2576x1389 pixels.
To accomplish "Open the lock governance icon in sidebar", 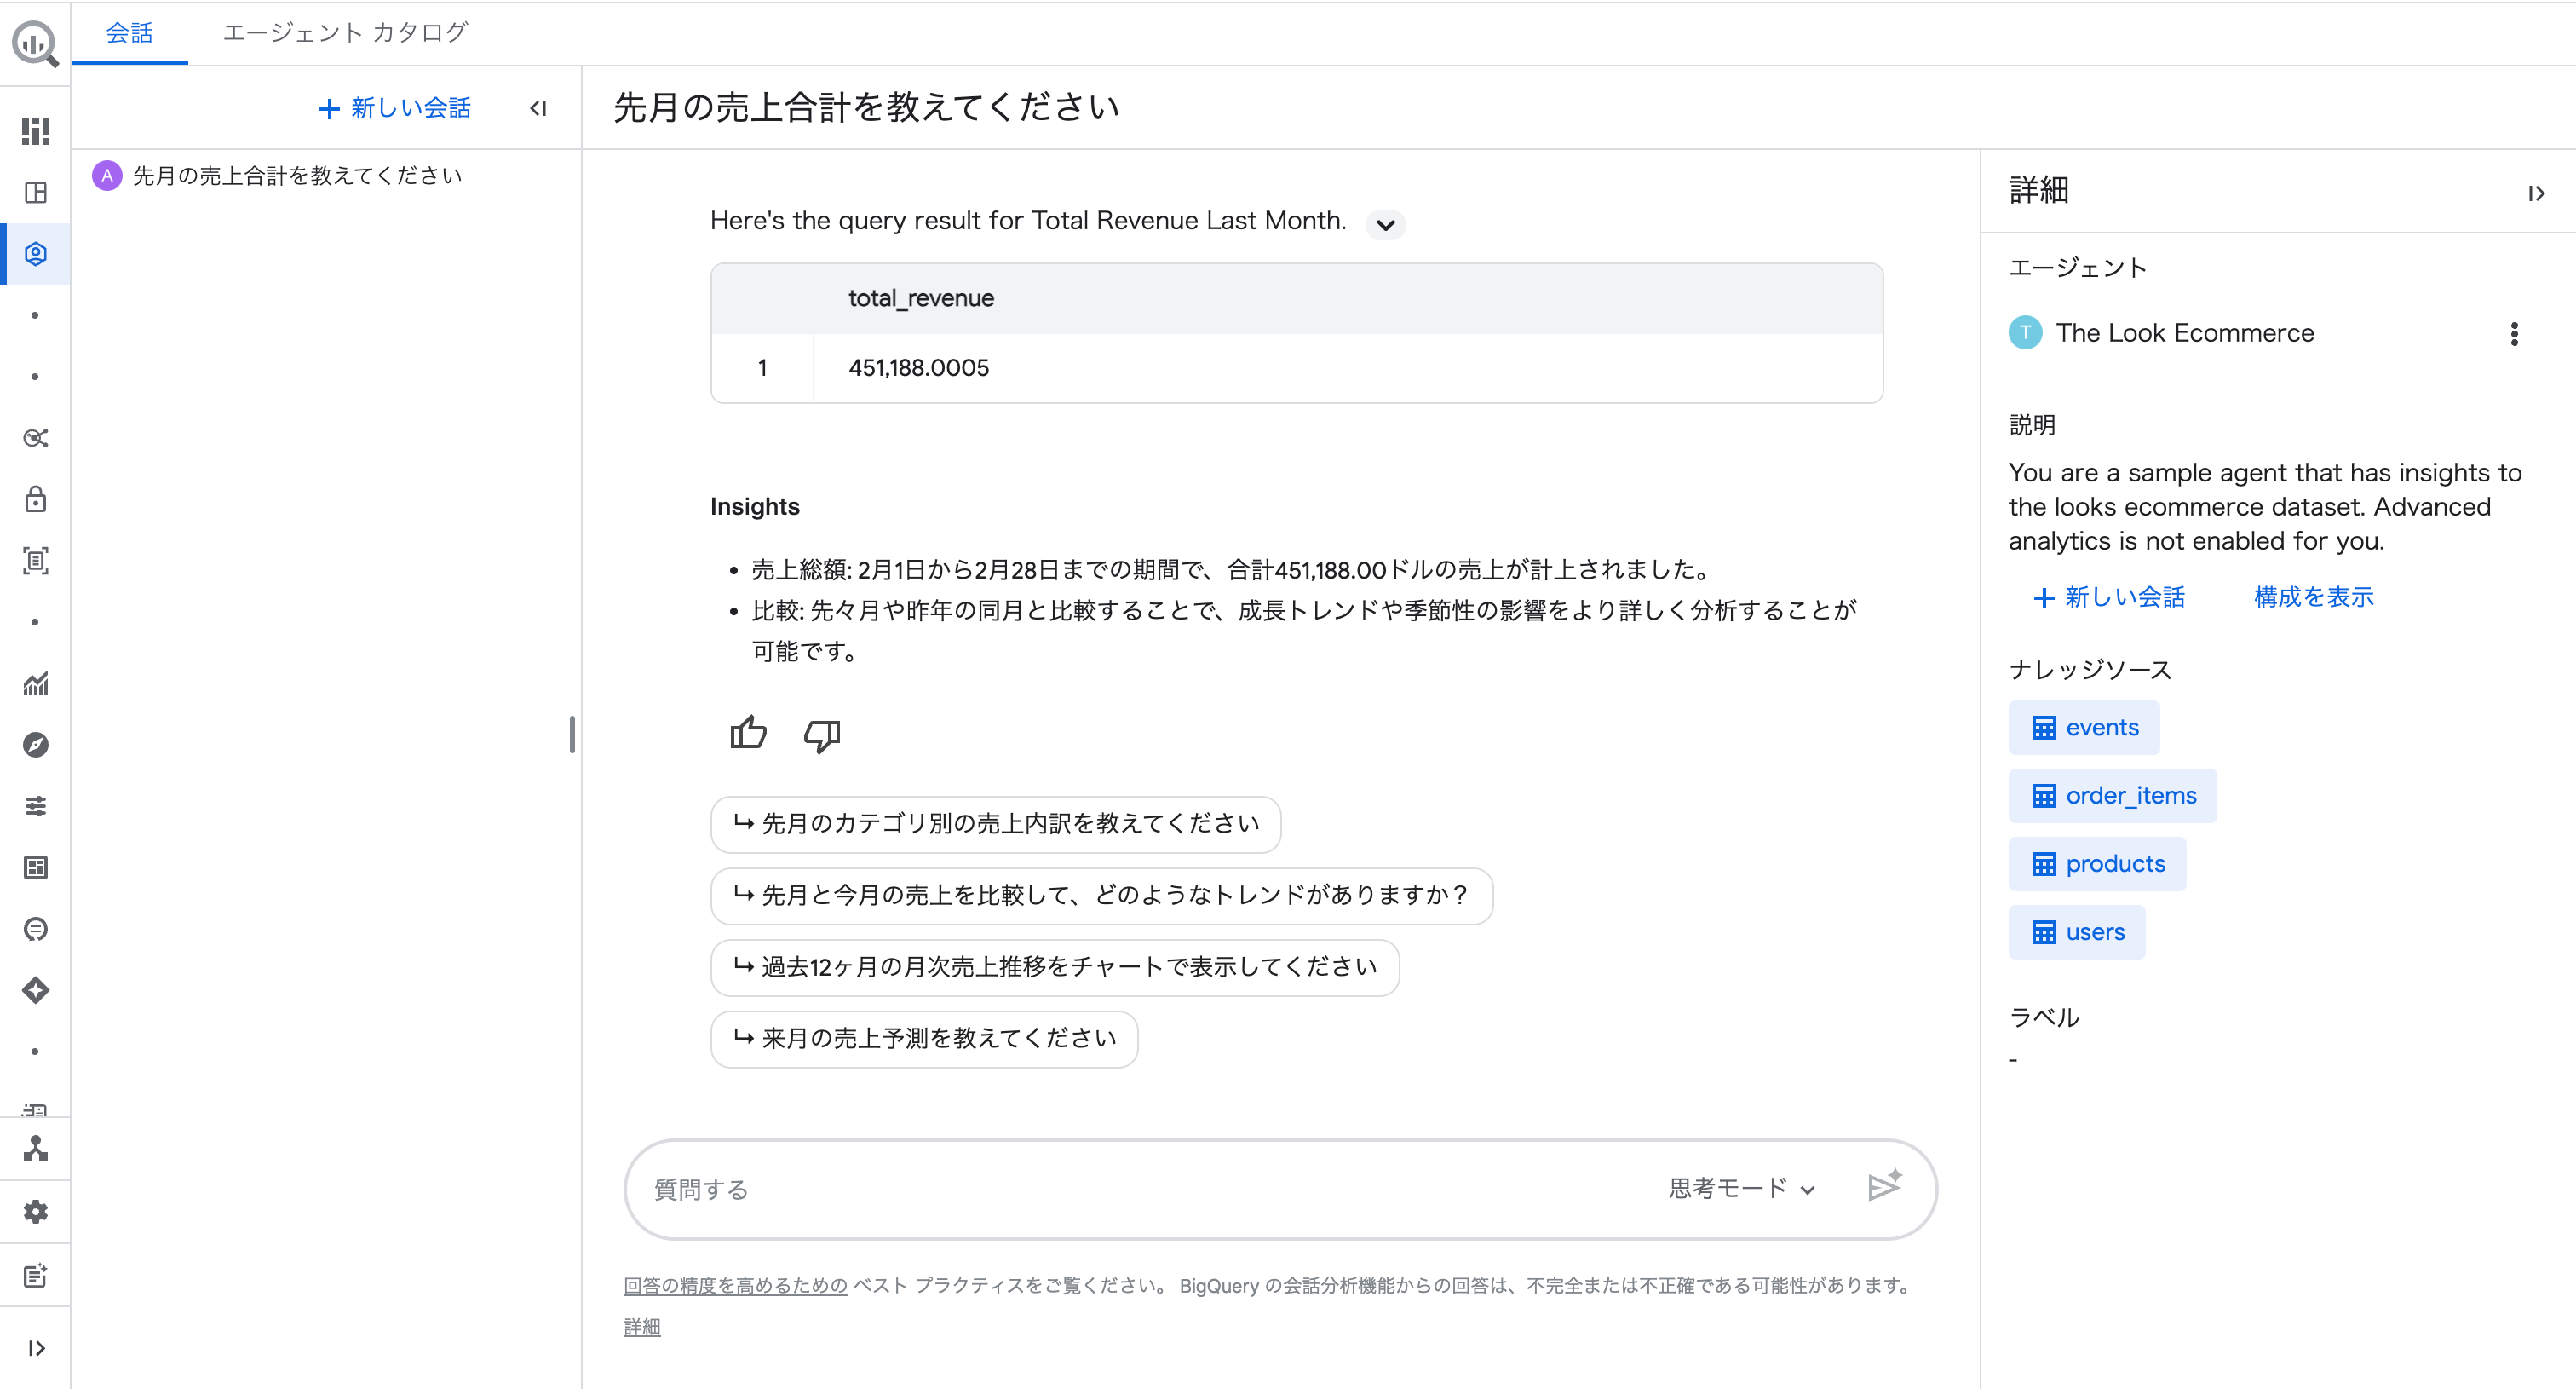I will 36,500.
